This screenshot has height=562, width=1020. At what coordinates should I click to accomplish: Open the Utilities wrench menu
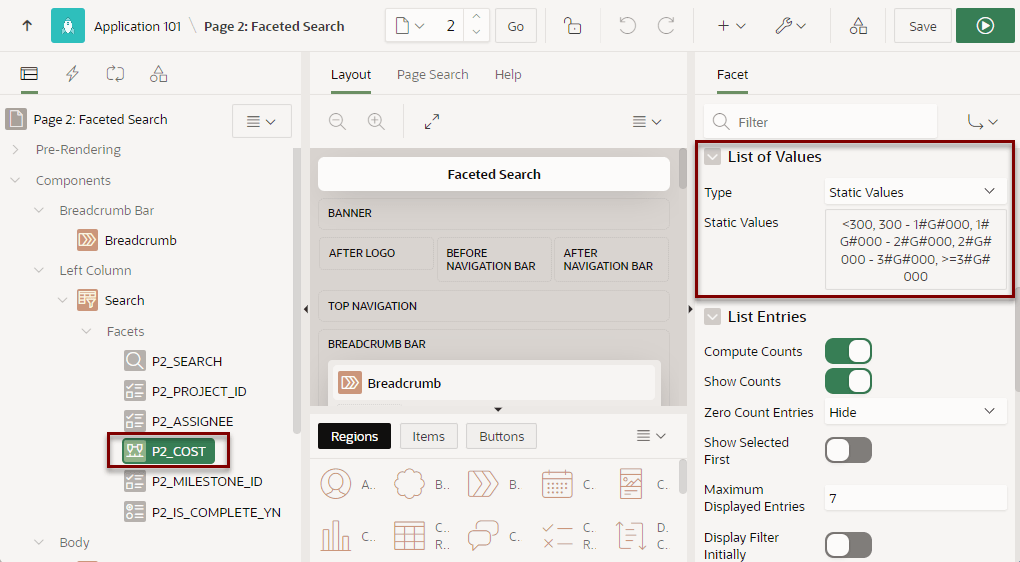pos(790,26)
